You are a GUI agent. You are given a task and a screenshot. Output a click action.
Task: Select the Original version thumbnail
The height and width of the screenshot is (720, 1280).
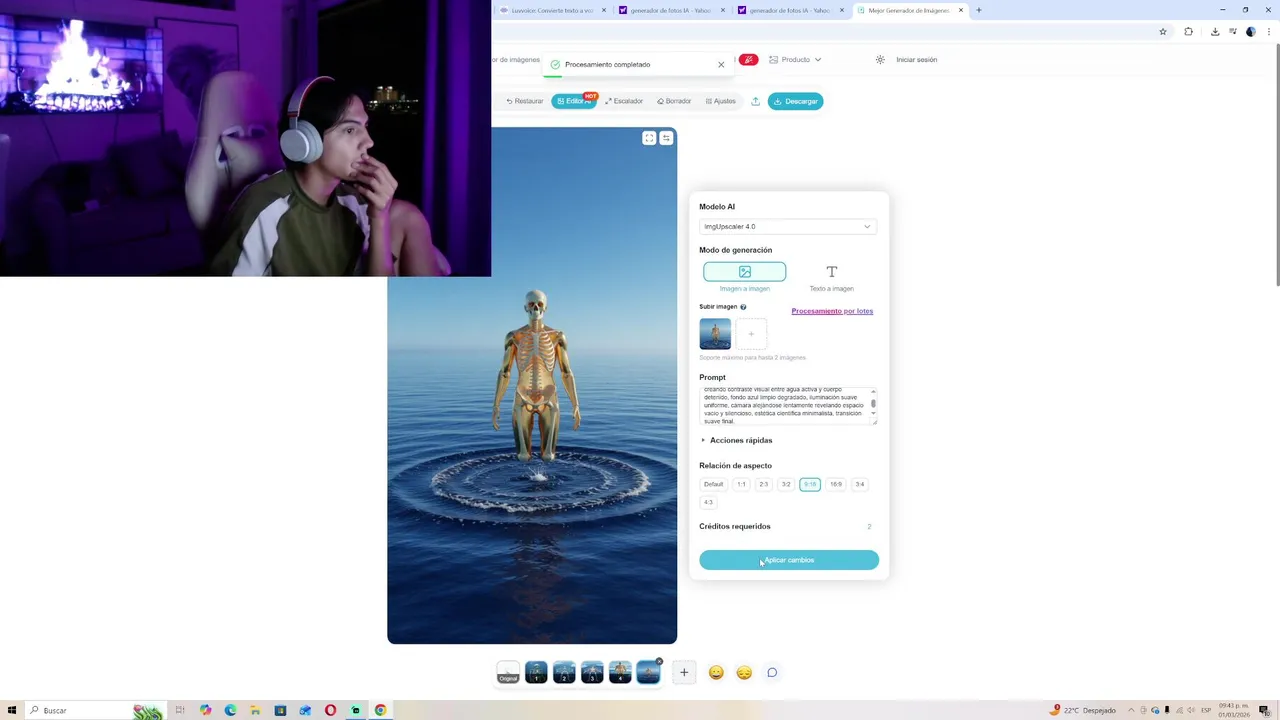[x=508, y=672]
